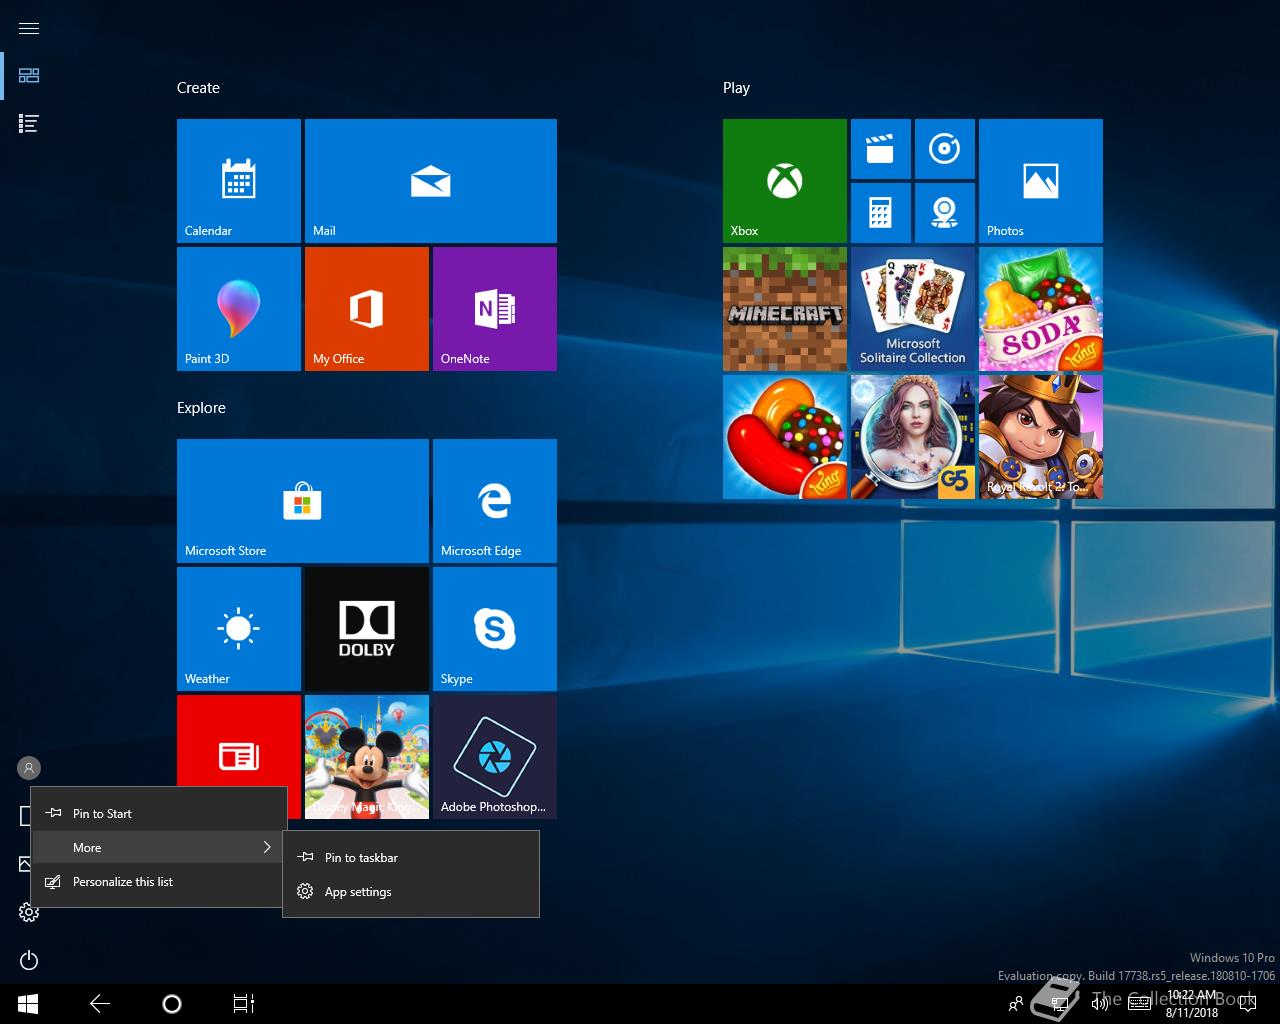
Task: Choose Personalize this list
Action: coord(159,882)
